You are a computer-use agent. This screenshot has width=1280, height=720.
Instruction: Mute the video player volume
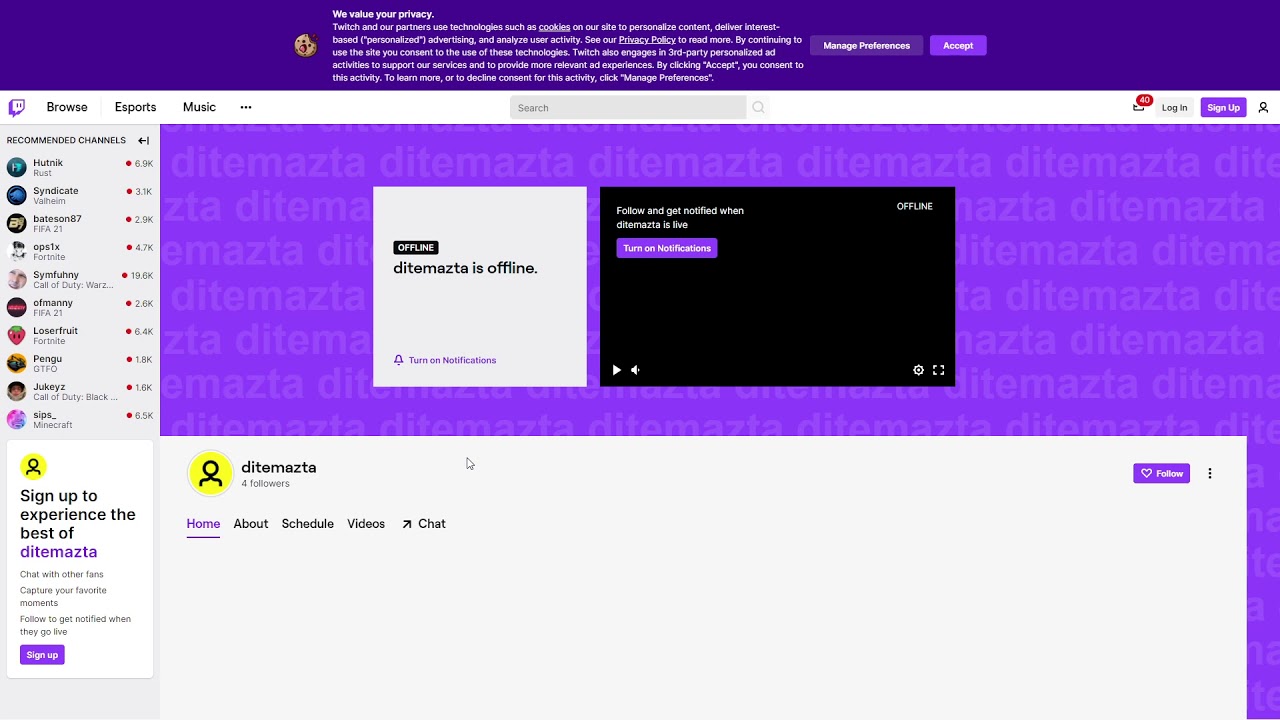pyautogui.click(x=636, y=370)
